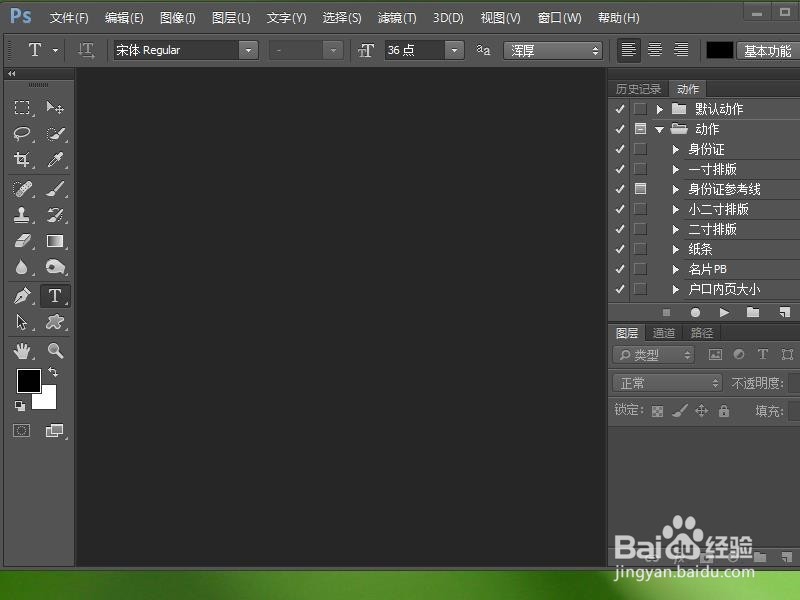Open anti-aliasing dropdown 浑厚
Viewport: 800px width, 600px height.
click(x=553, y=51)
